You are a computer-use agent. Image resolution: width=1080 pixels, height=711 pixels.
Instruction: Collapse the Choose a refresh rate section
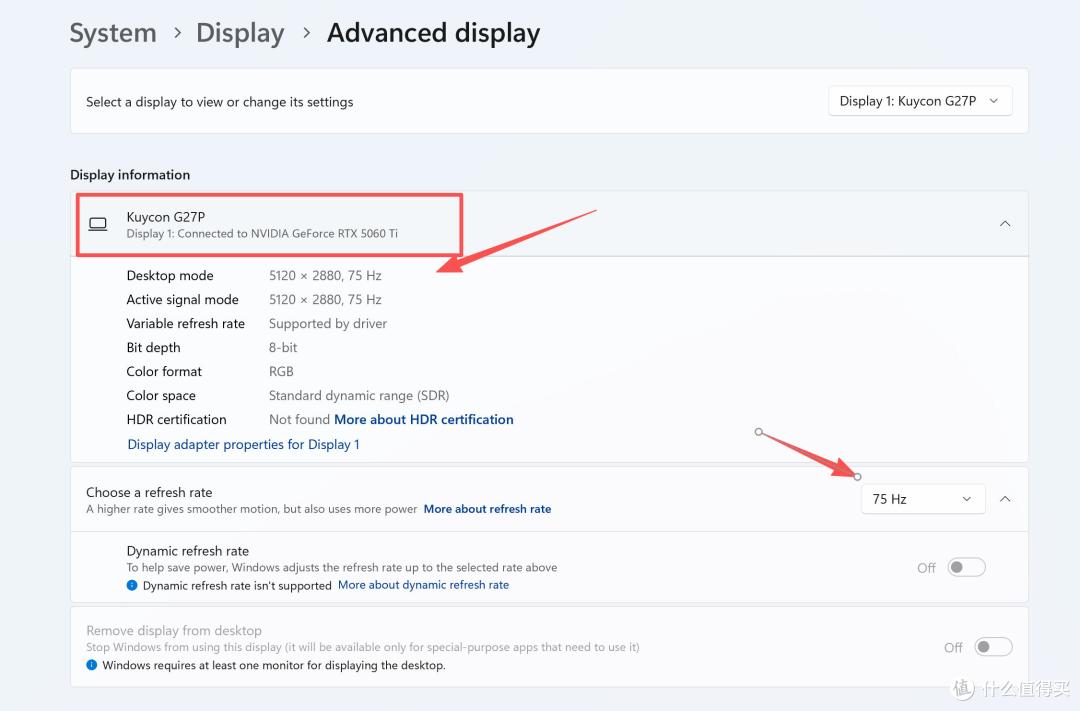click(x=1005, y=499)
